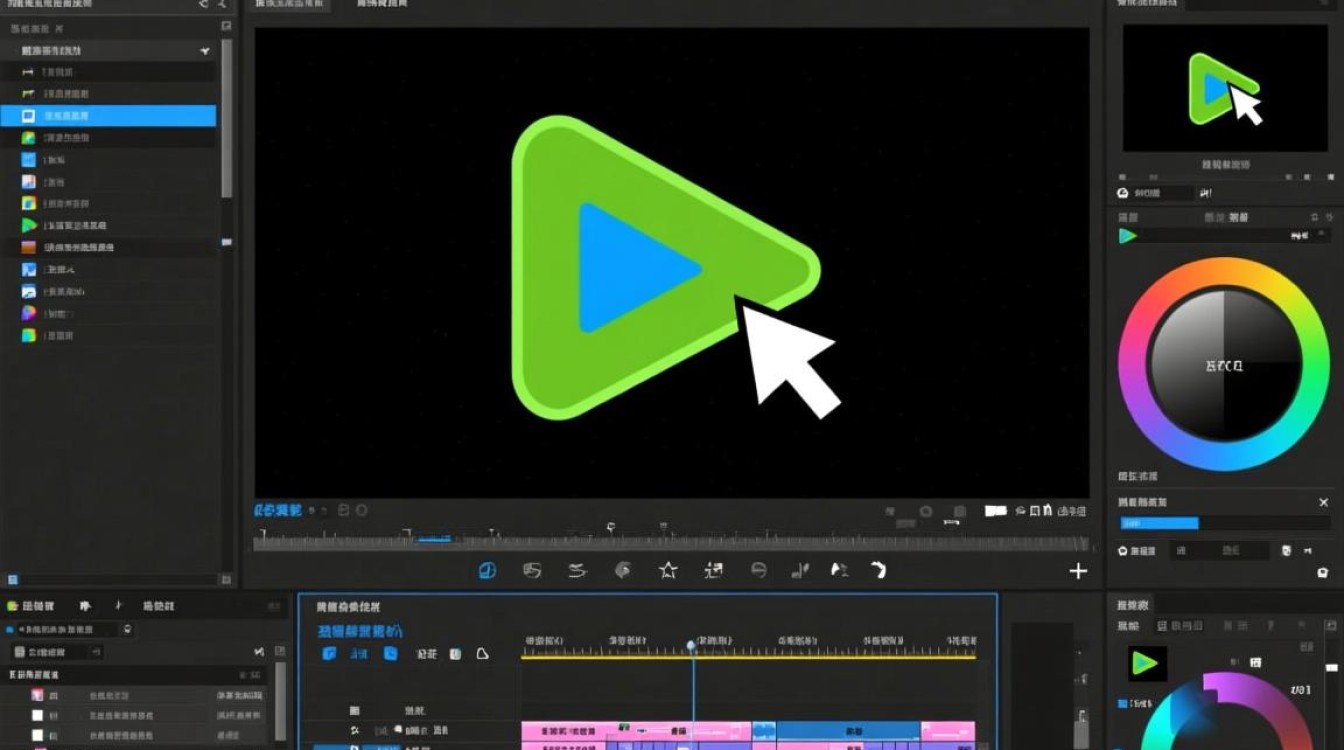The width and height of the screenshot is (1344, 750).
Task: Click the first blue square icon in timeline header
Action: click(x=329, y=654)
